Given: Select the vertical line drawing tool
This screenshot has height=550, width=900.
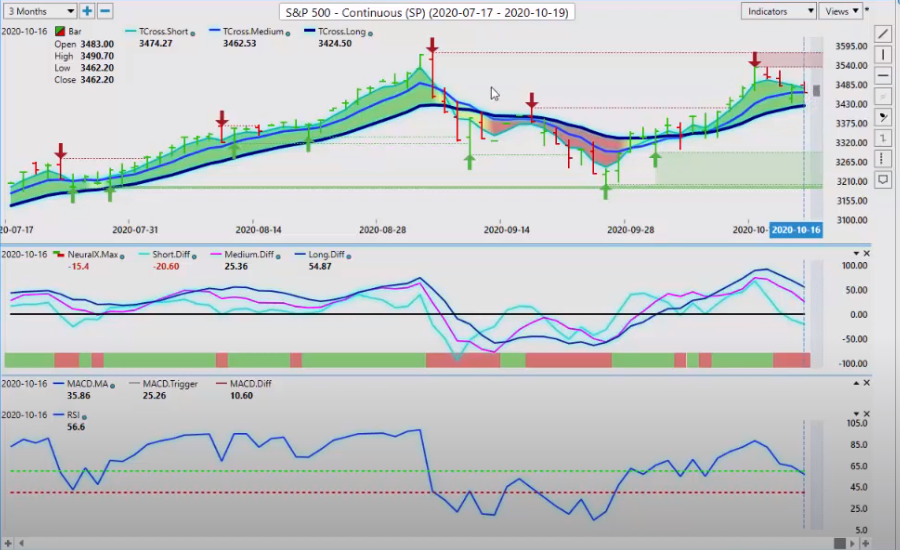Looking at the screenshot, I should point(883,55).
